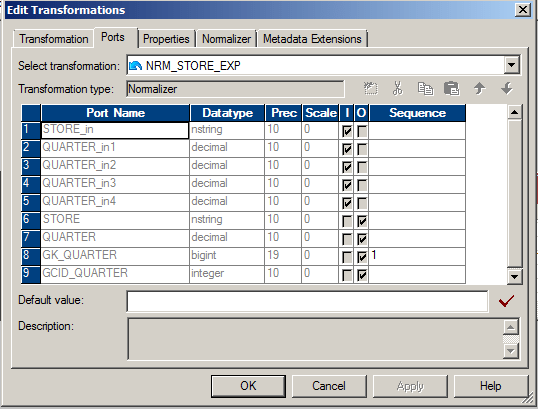Click the Cancel button

pos(329,386)
